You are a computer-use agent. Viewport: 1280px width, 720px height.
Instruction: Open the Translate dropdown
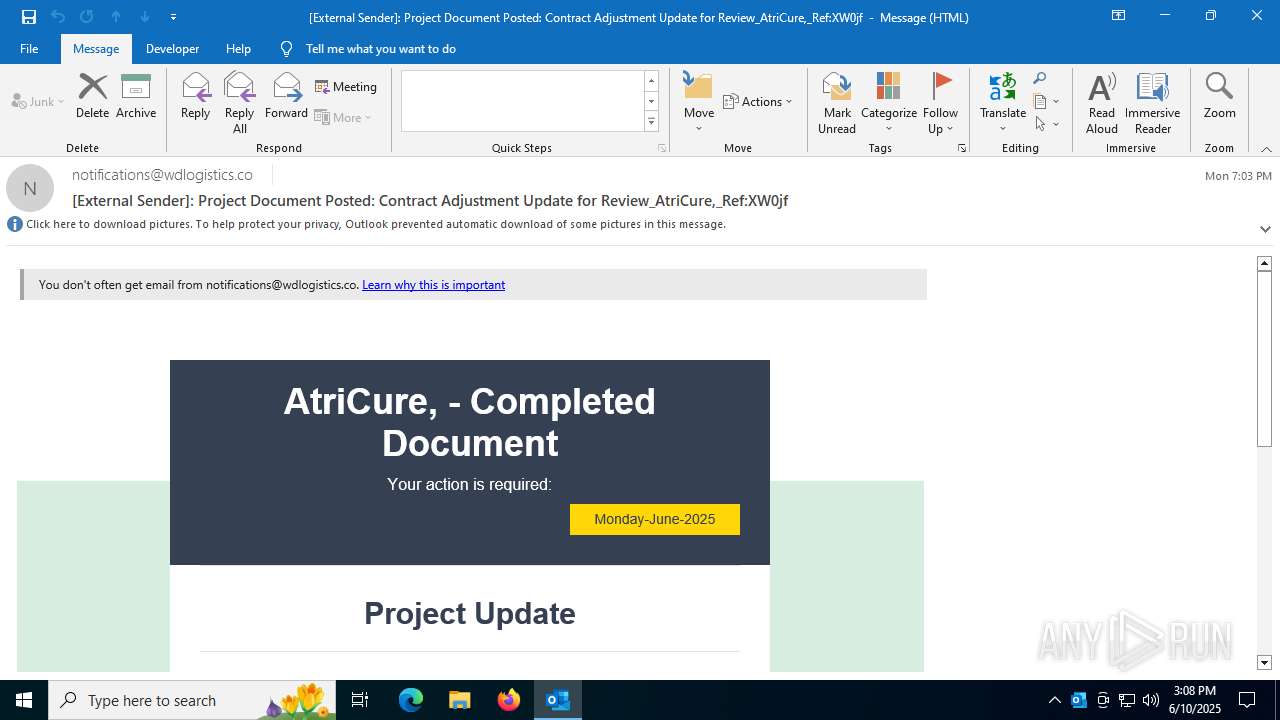1003,102
